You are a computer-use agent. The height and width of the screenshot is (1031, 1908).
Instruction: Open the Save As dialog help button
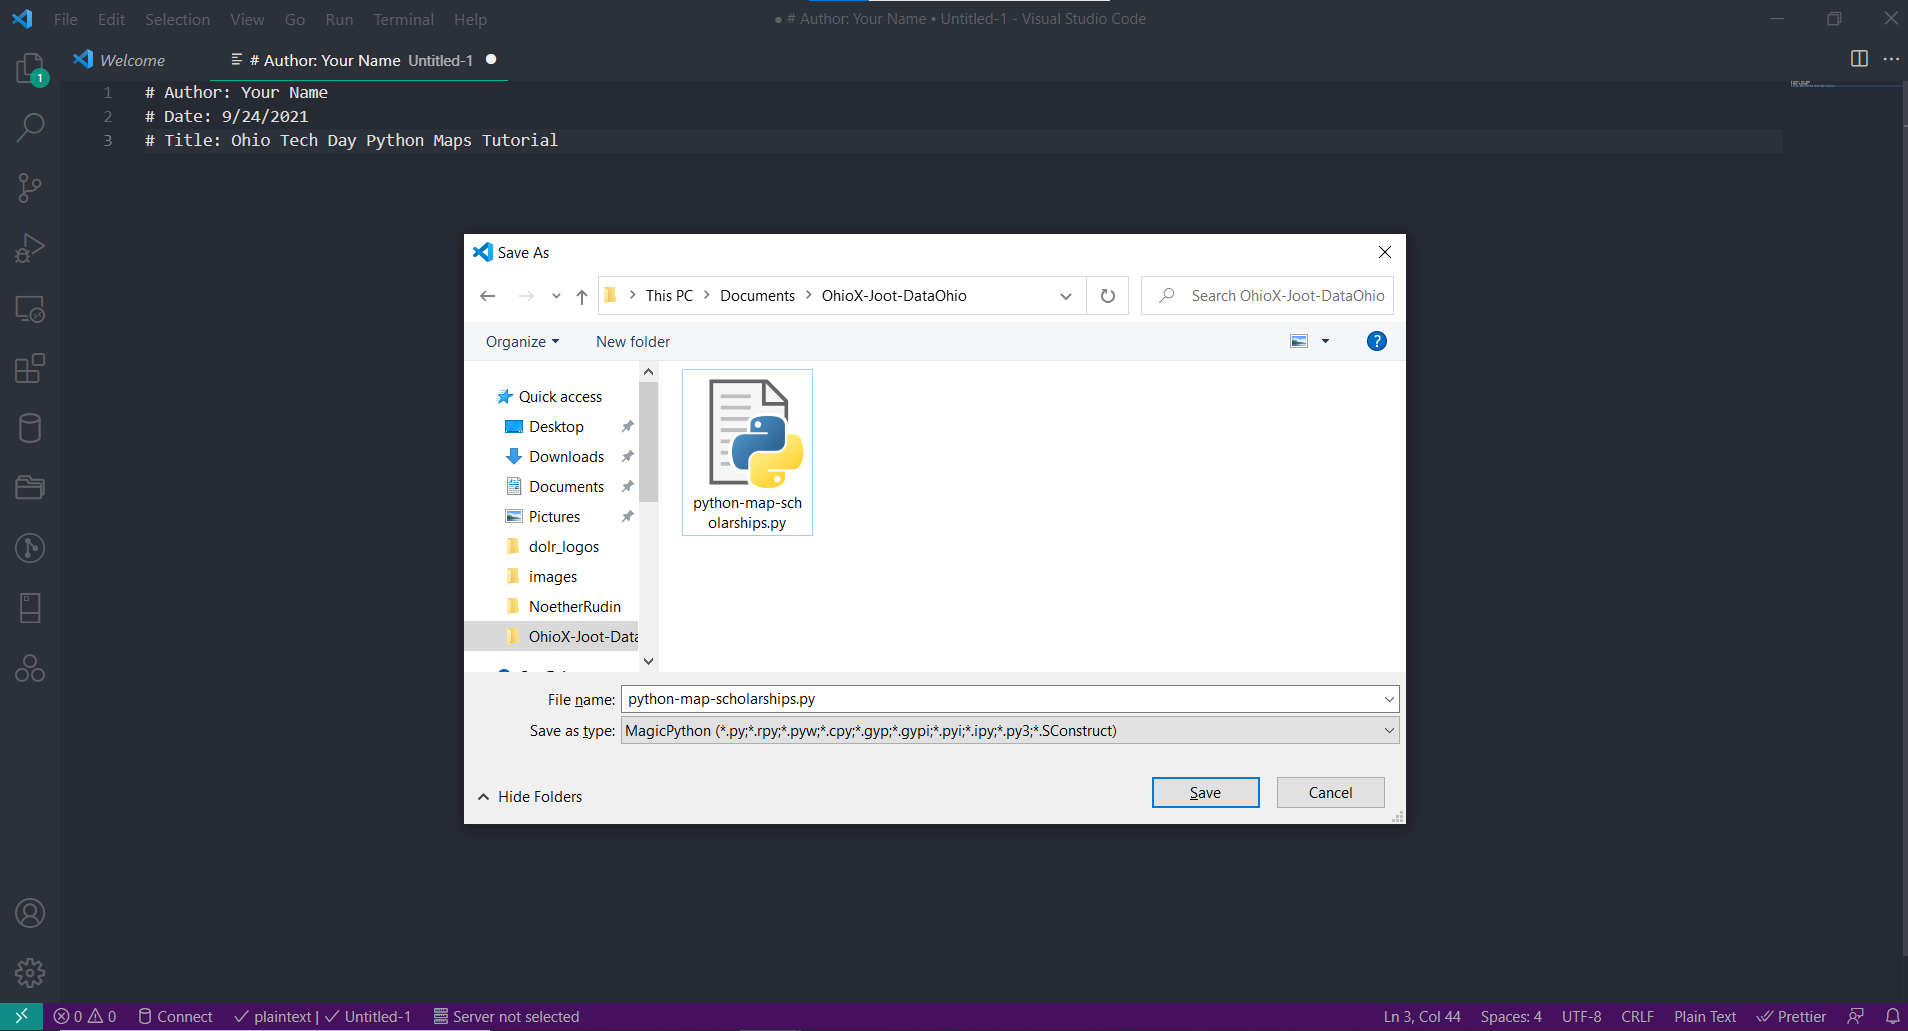pos(1377,341)
